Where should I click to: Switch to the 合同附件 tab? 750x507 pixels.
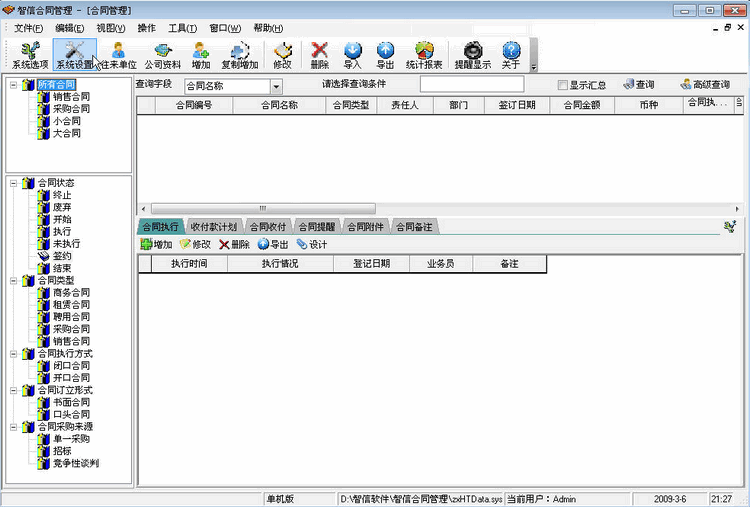pyautogui.click(x=365, y=227)
